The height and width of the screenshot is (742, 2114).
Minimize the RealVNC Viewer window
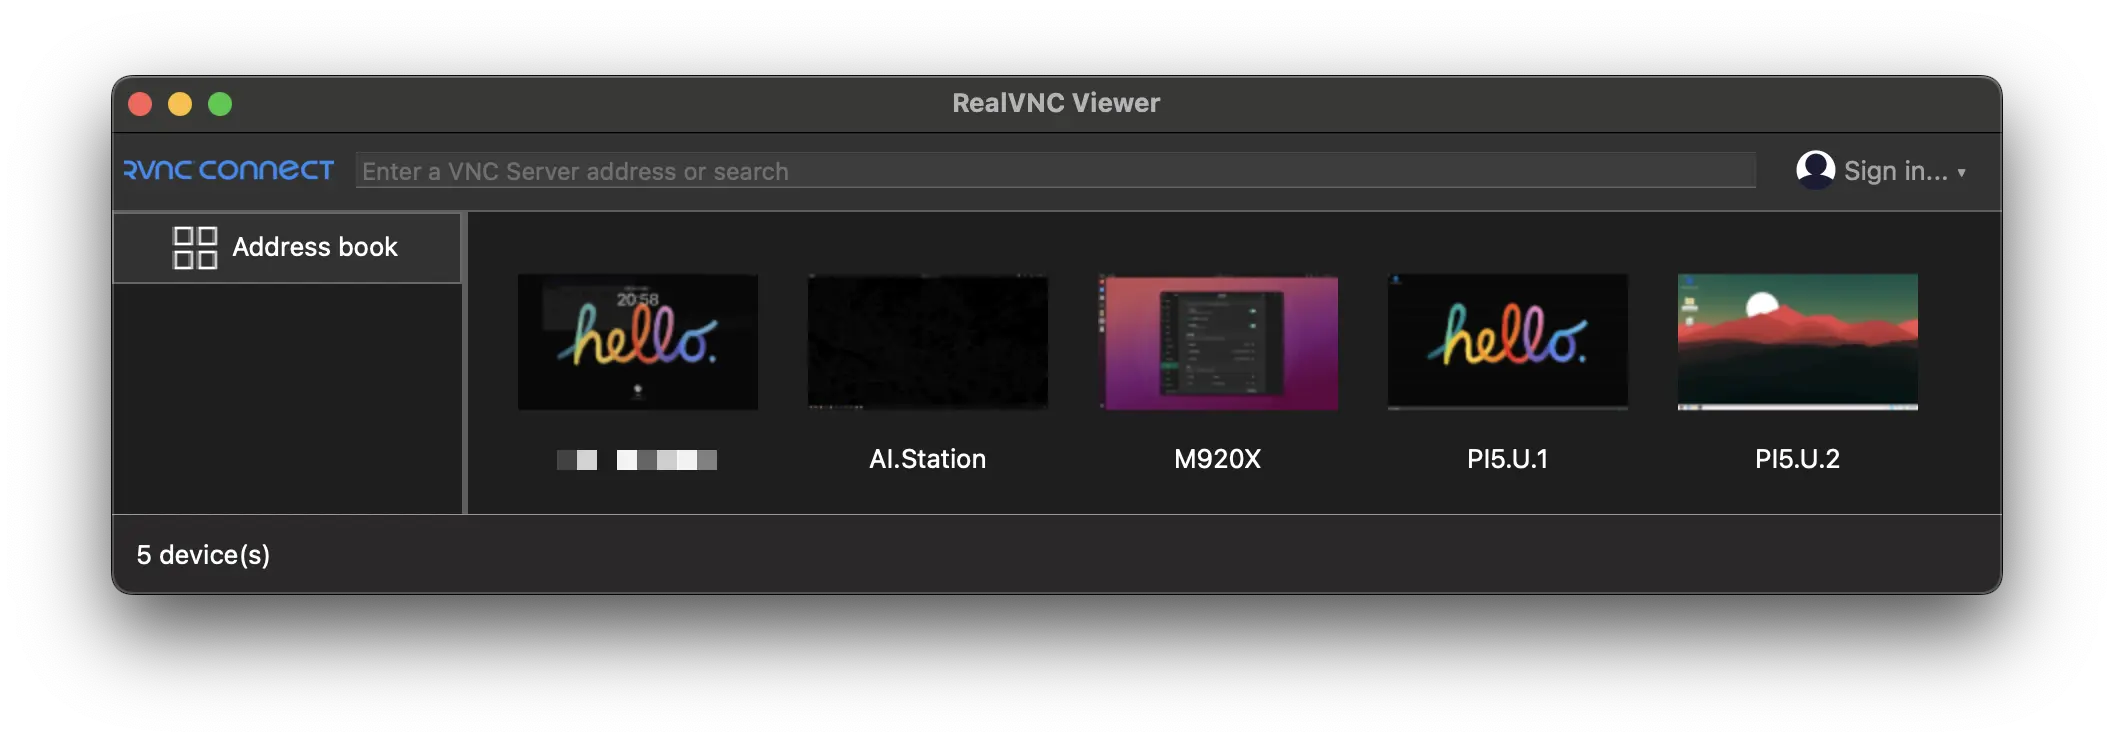[x=180, y=104]
